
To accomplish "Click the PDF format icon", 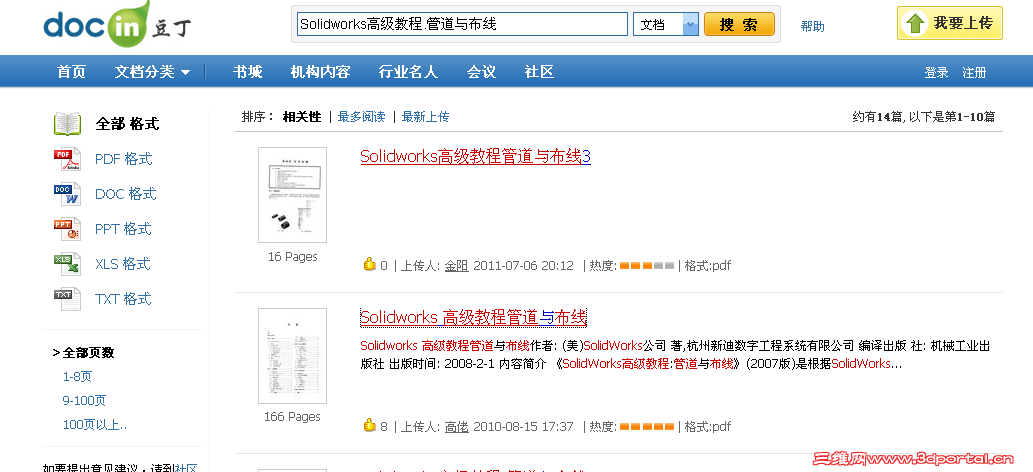I will pos(67,159).
